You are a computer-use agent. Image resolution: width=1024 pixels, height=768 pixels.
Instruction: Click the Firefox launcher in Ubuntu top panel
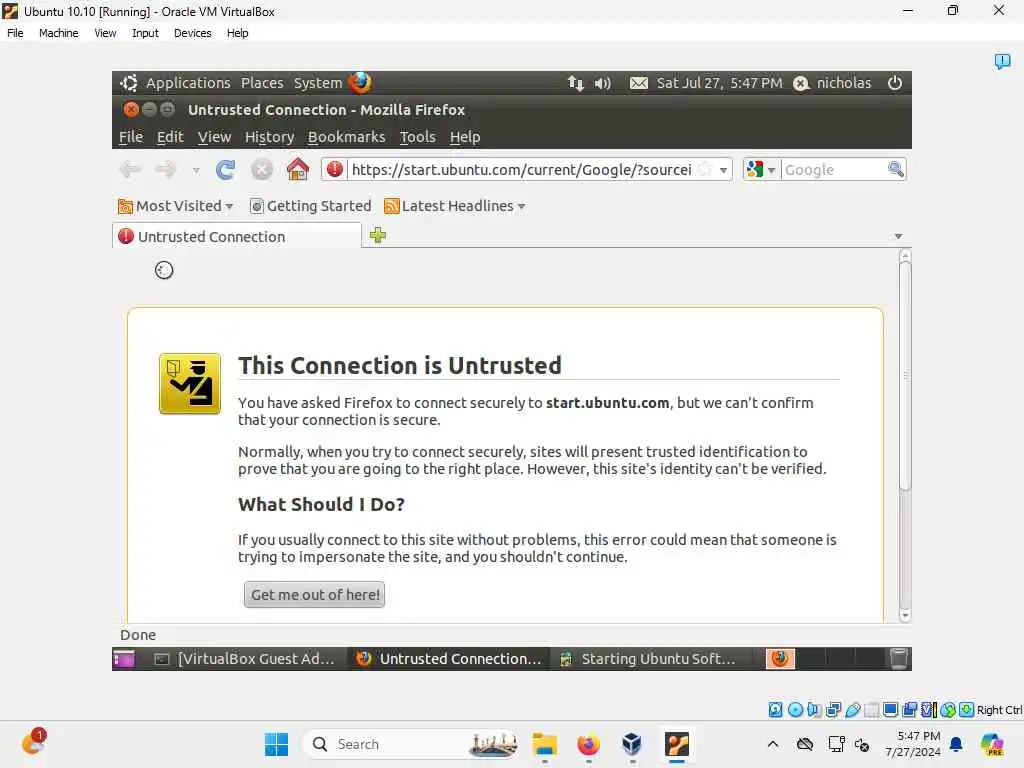click(x=359, y=83)
